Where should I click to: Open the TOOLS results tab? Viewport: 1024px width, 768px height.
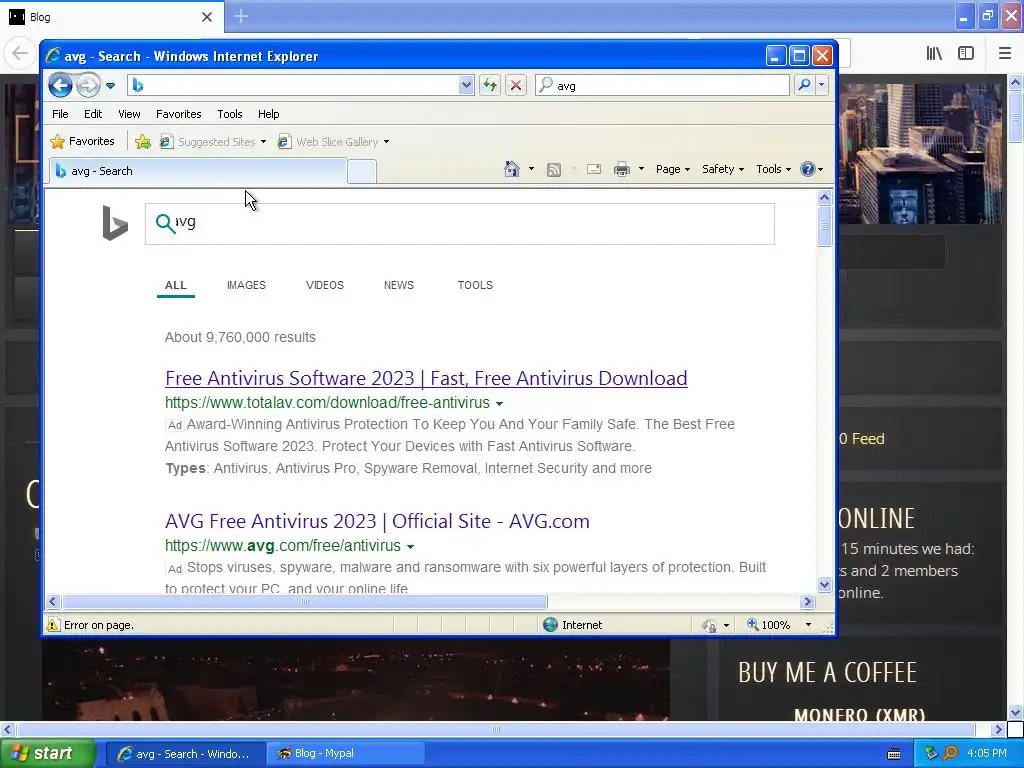pos(475,285)
